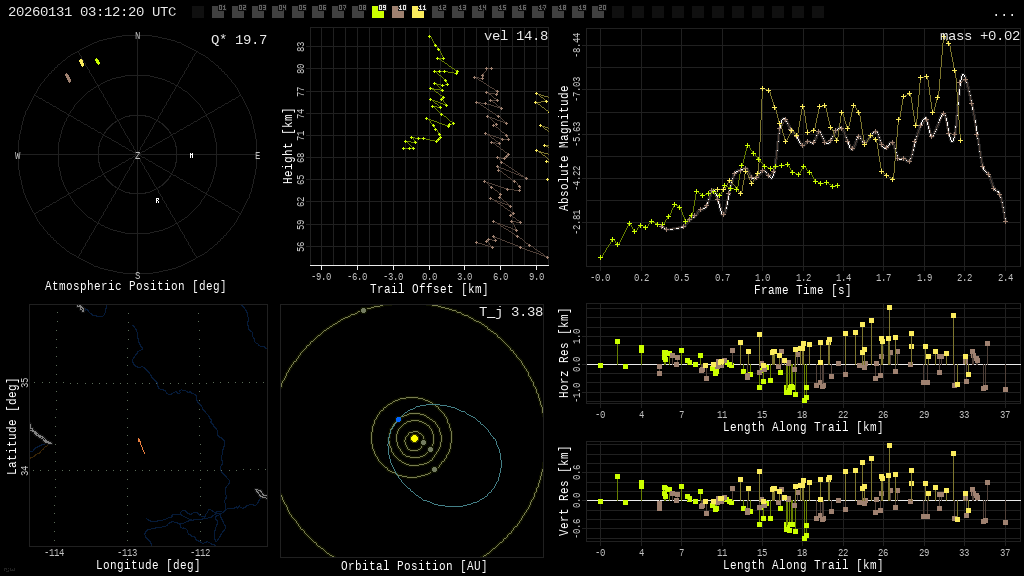
Task: Click the lime station 09 swatch
Action: tap(377, 12)
